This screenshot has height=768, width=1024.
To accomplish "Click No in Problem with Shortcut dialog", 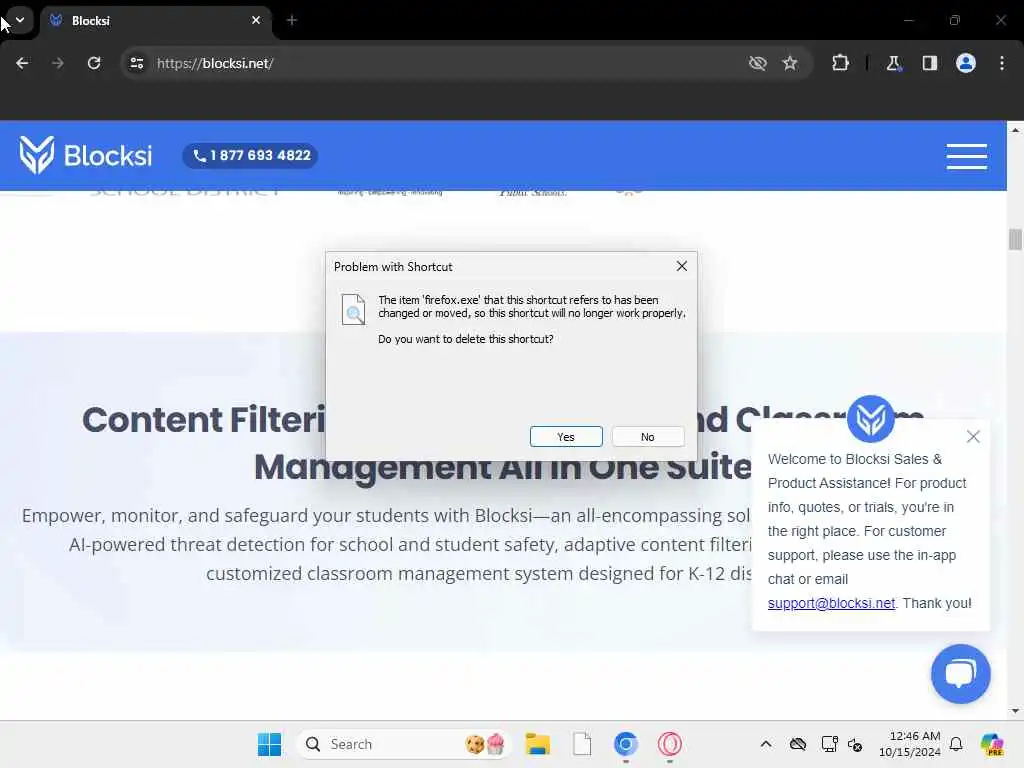I will (x=648, y=437).
